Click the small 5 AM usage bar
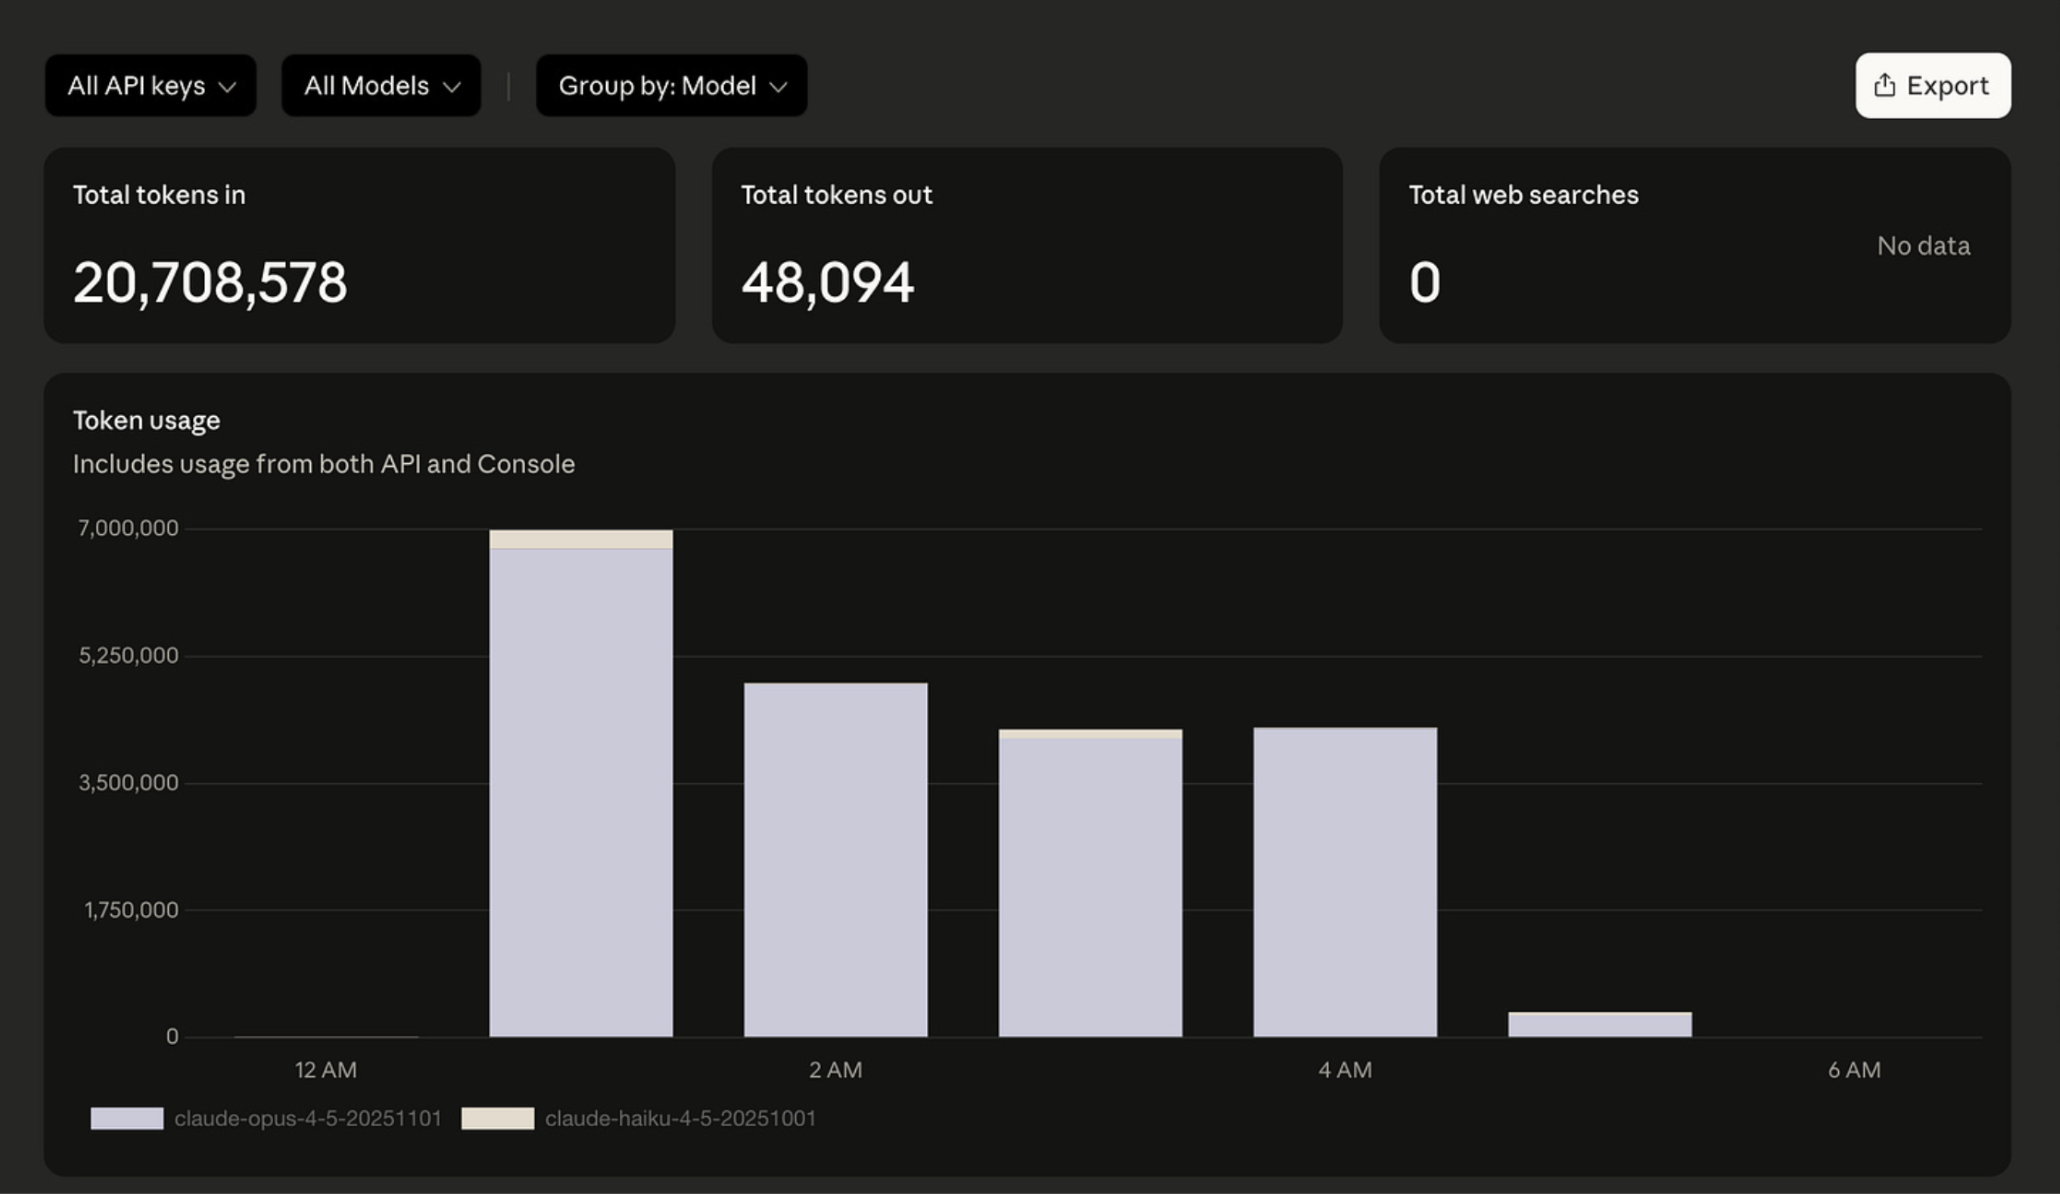Viewport: 2060px width, 1194px height. (1600, 1025)
